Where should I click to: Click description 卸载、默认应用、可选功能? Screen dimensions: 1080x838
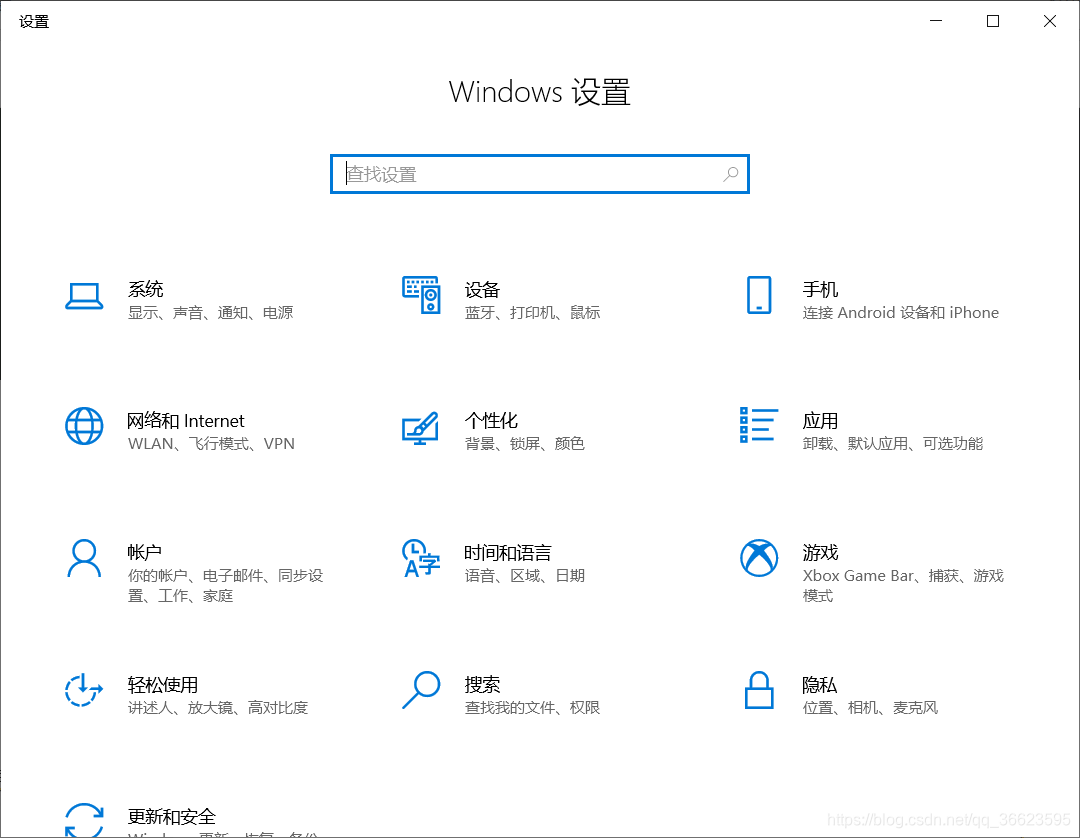893,443
